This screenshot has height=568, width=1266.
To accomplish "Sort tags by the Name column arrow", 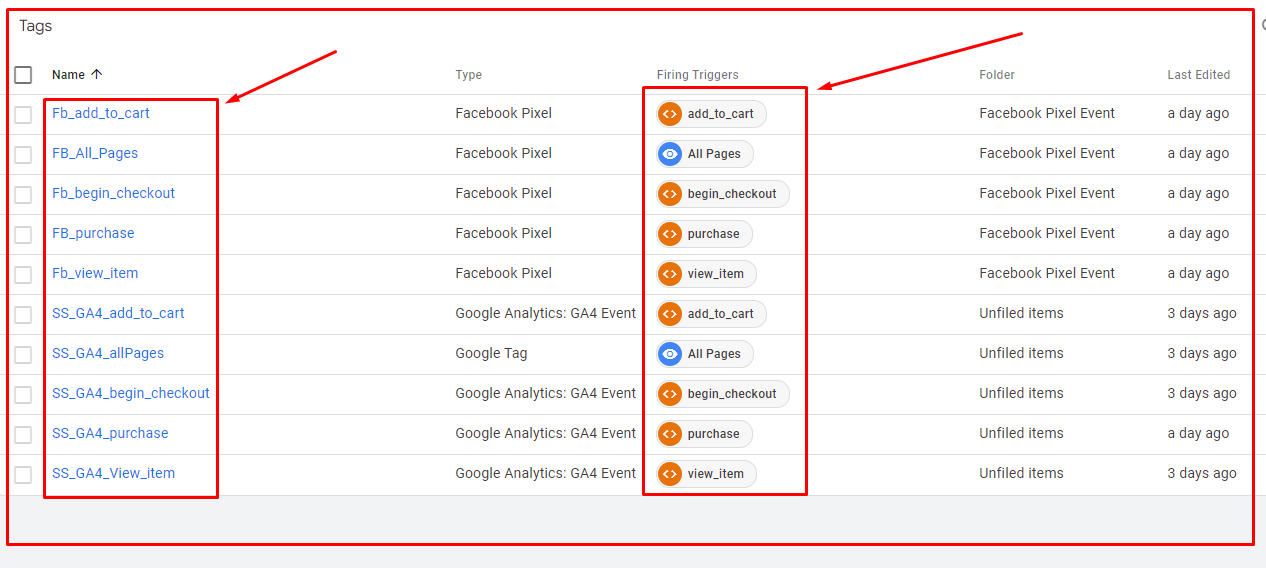I will pos(97,75).
